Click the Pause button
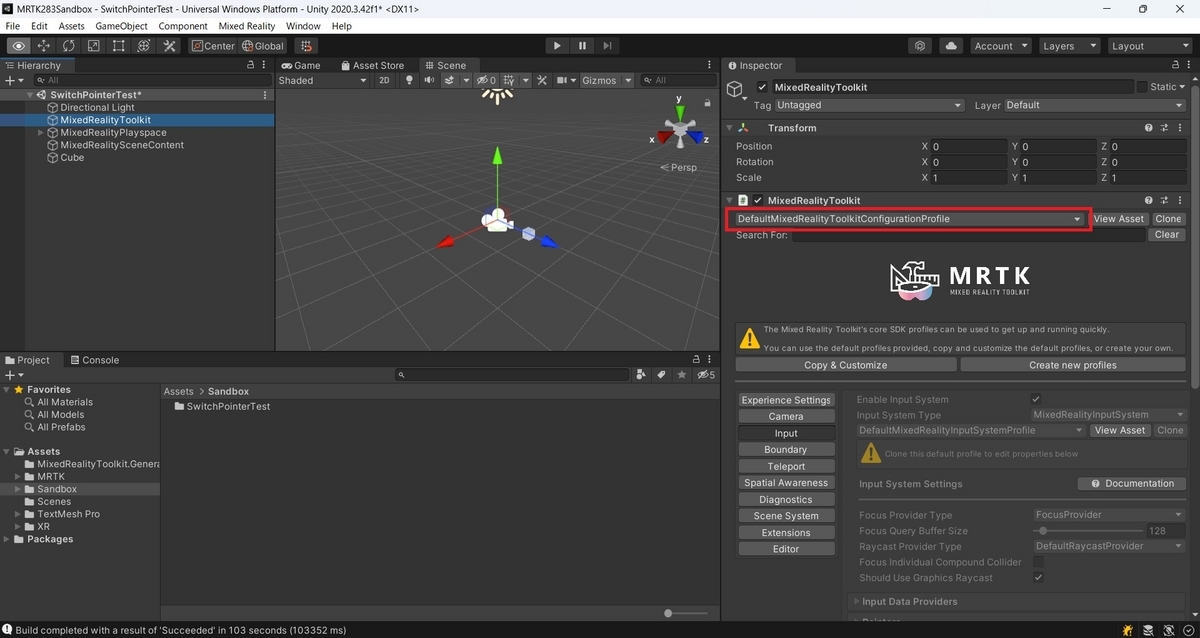1200x638 pixels. tap(582, 46)
